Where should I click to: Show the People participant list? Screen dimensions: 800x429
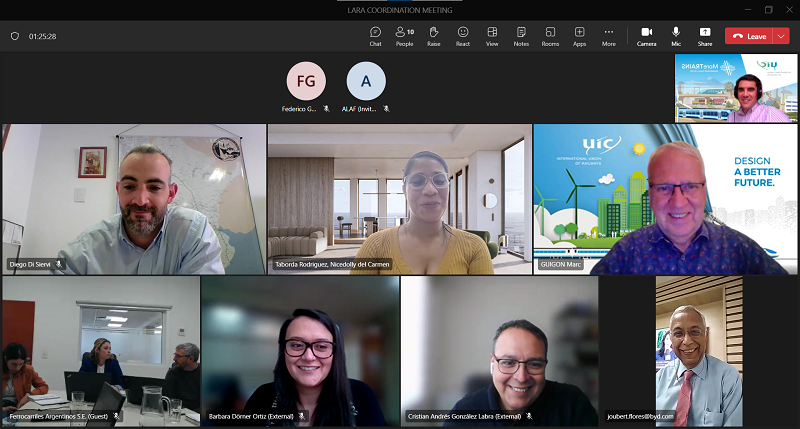[x=404, y=35]
